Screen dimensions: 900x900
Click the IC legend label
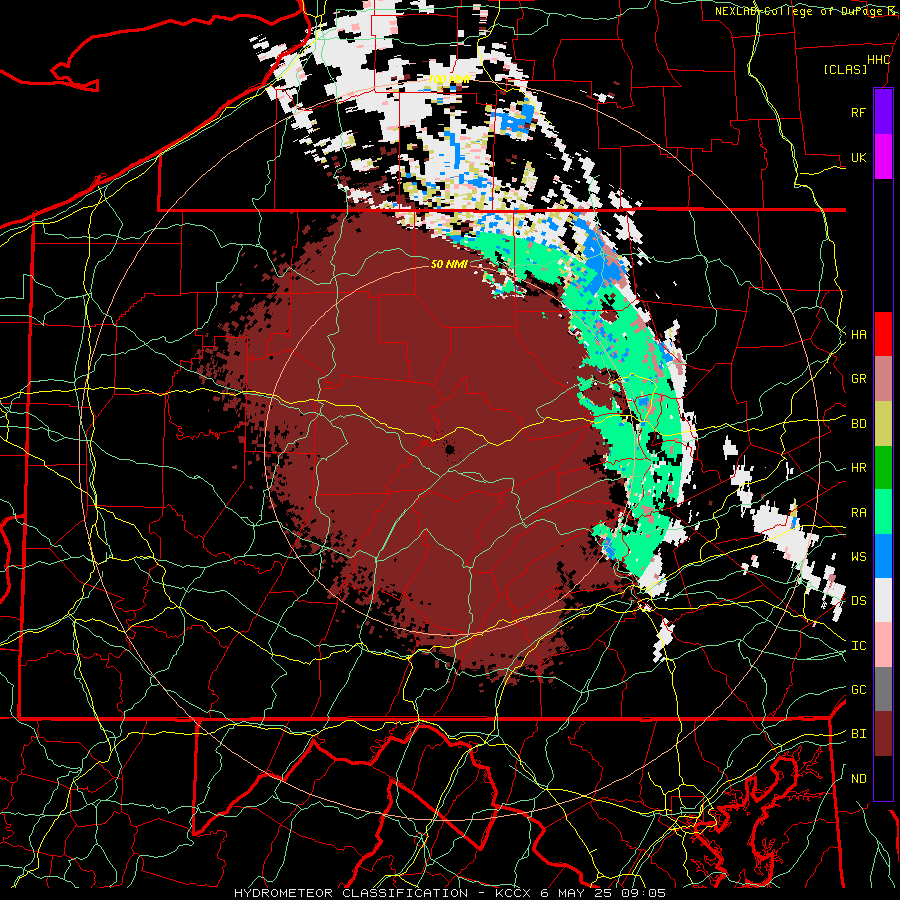[x=858, y=645]
